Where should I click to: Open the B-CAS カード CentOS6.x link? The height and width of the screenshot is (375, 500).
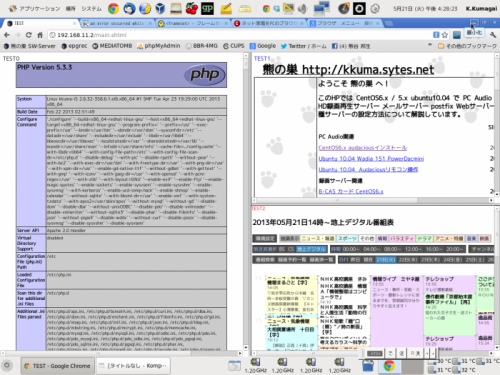[351, 191]
